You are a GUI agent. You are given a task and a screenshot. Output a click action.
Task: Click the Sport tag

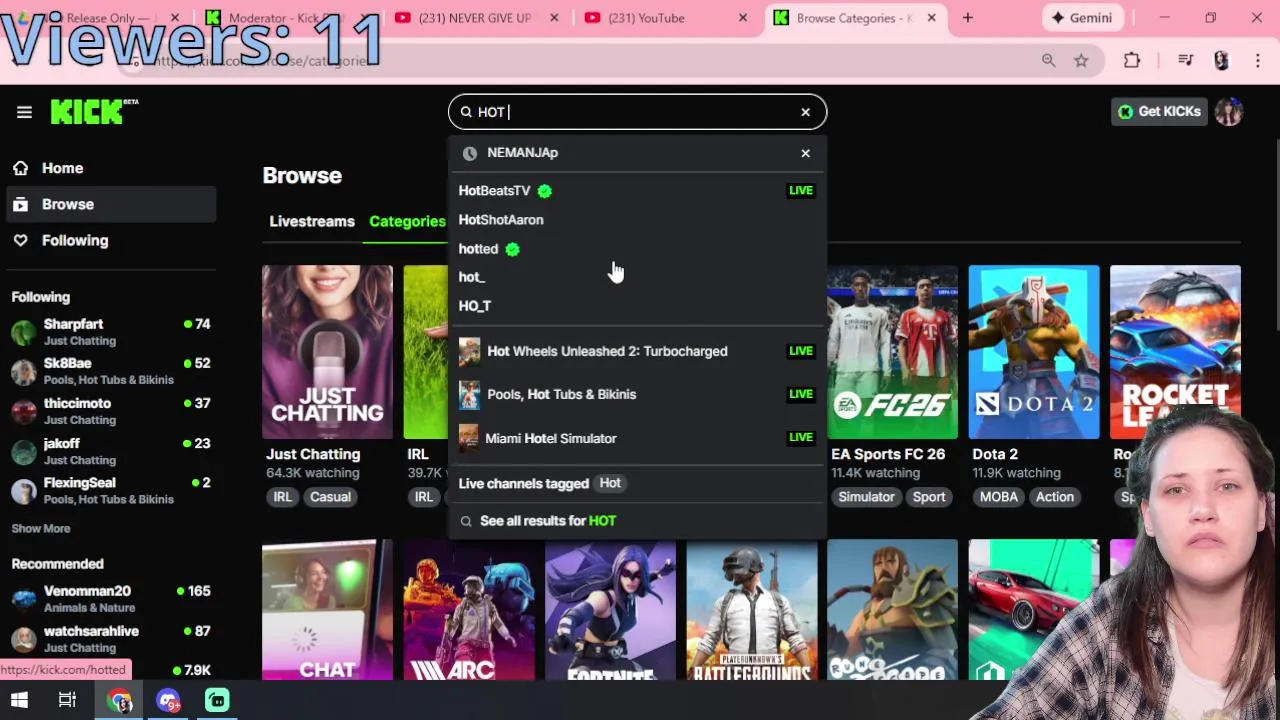pyautogui.click(x=928, y=497)
